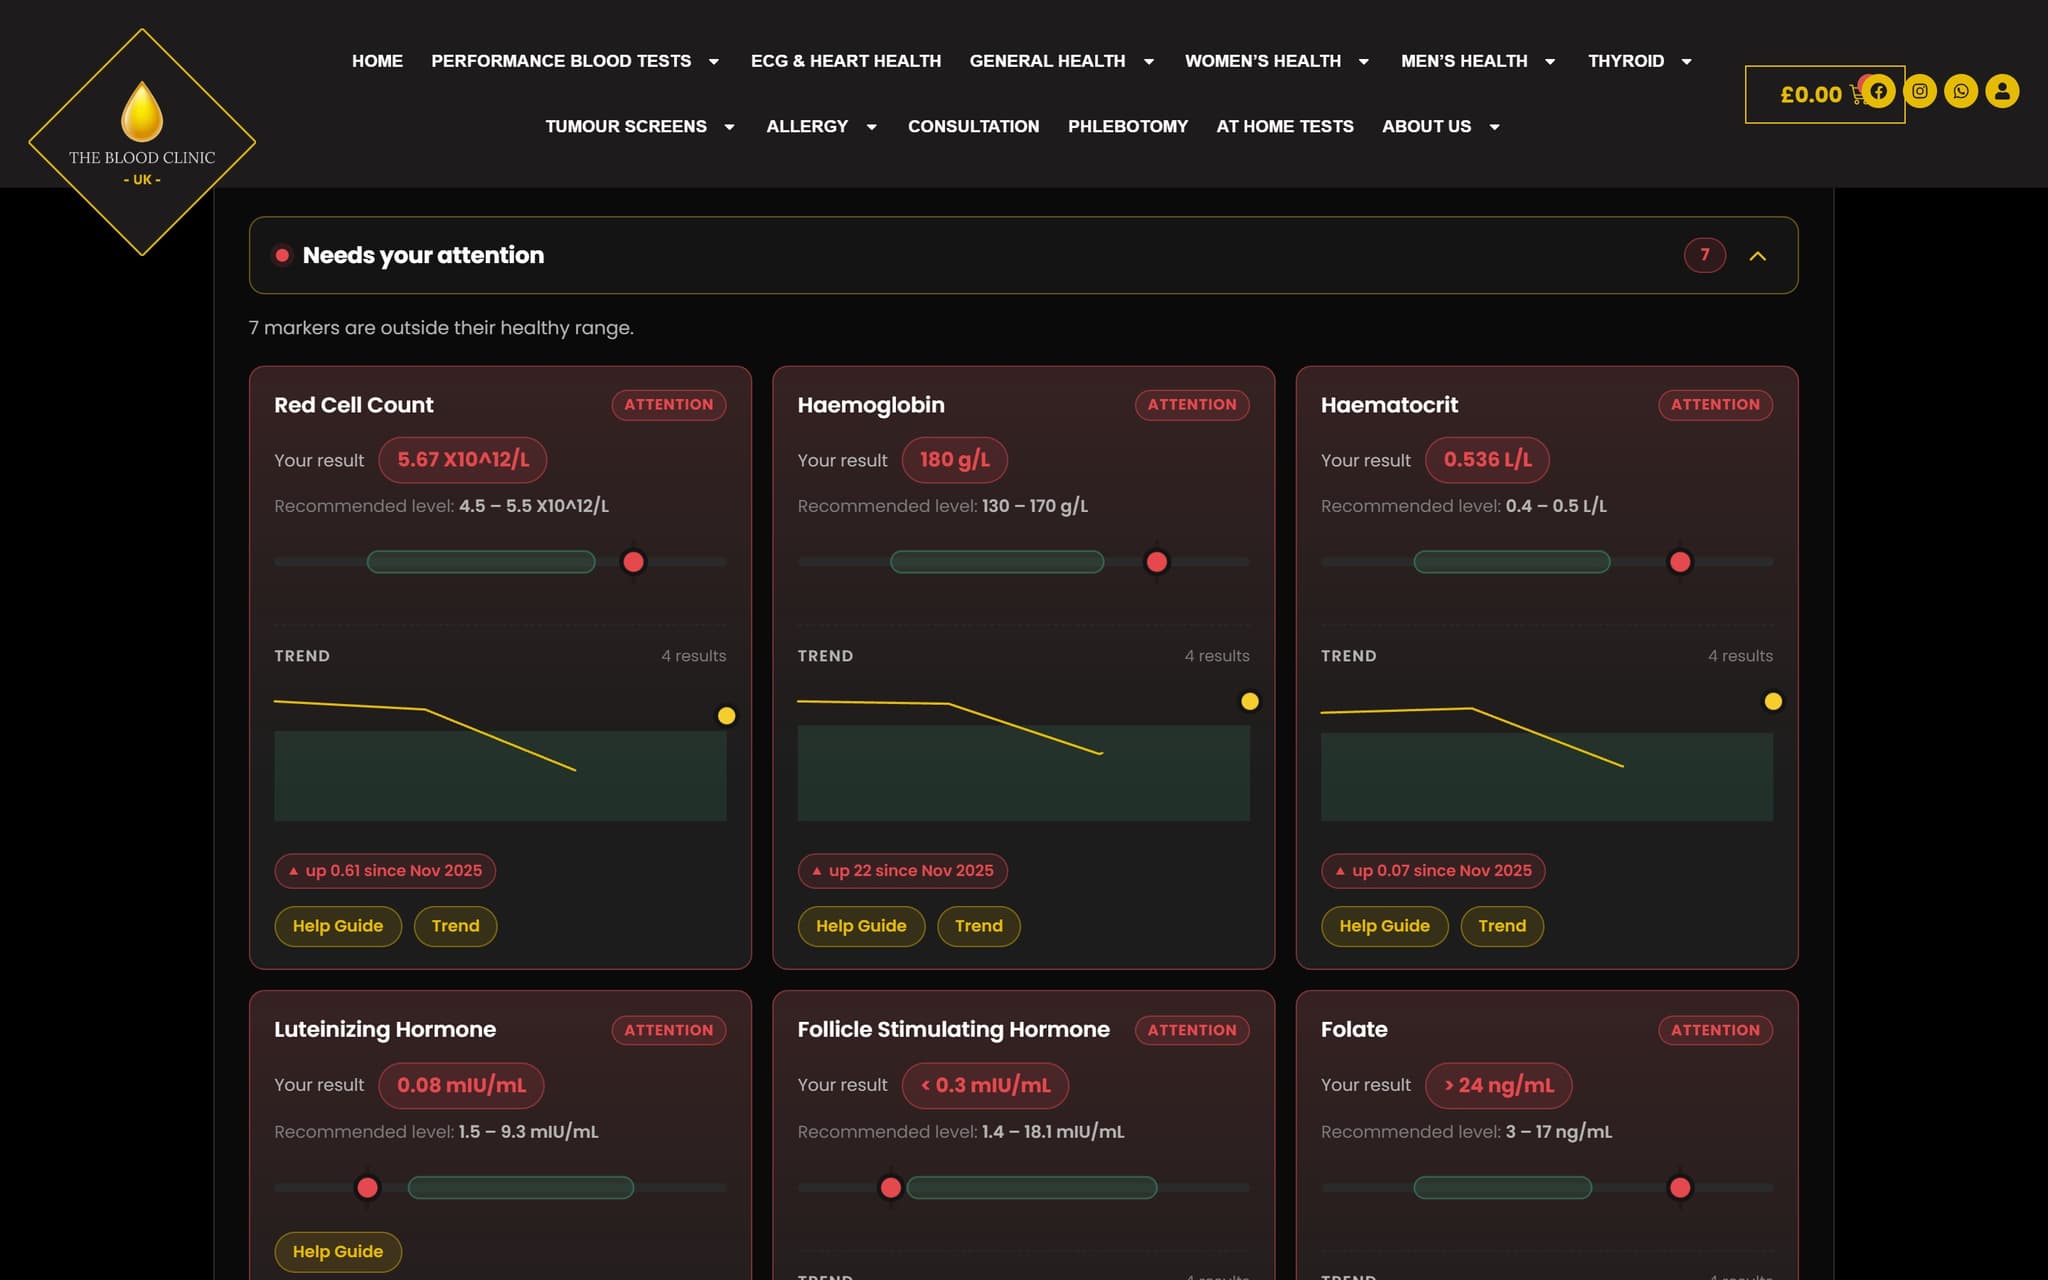2048x1280 pixels.
Task: Open the Instagram social icon
Action: 1919,91
